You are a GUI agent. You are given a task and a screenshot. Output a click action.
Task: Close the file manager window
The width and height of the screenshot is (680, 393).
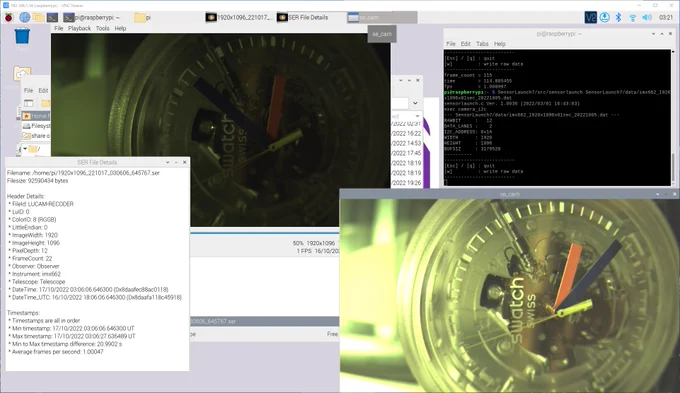coord(418,80)
